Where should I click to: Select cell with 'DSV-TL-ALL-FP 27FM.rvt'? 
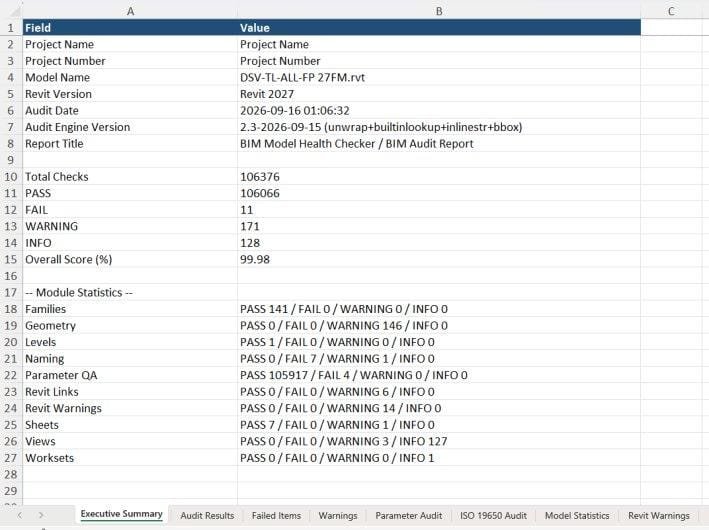(439, 77)
